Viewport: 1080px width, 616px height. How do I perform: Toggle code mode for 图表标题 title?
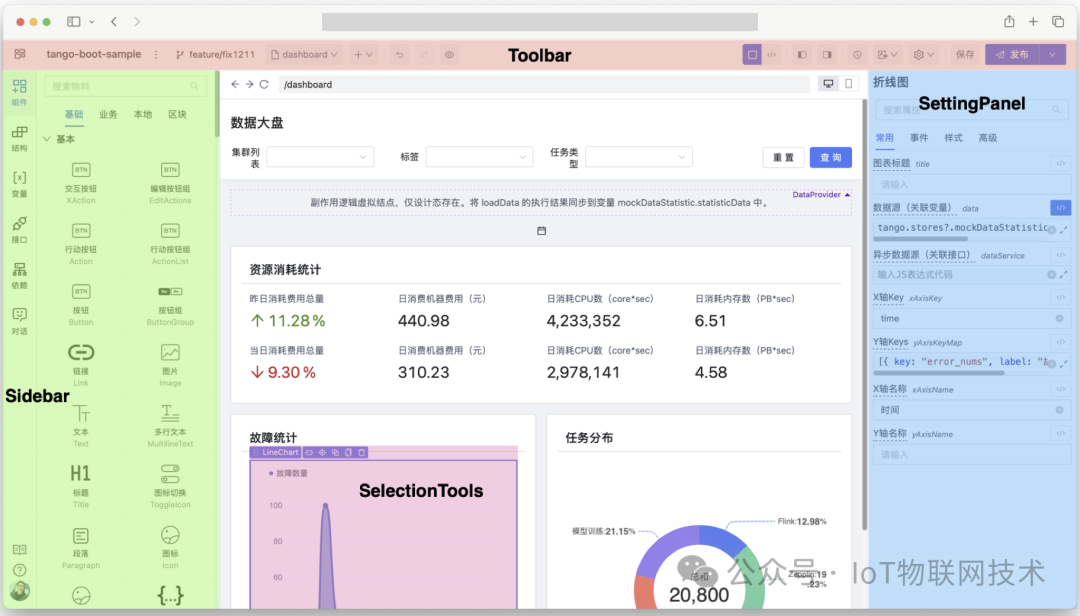[x=1061, y=163]
